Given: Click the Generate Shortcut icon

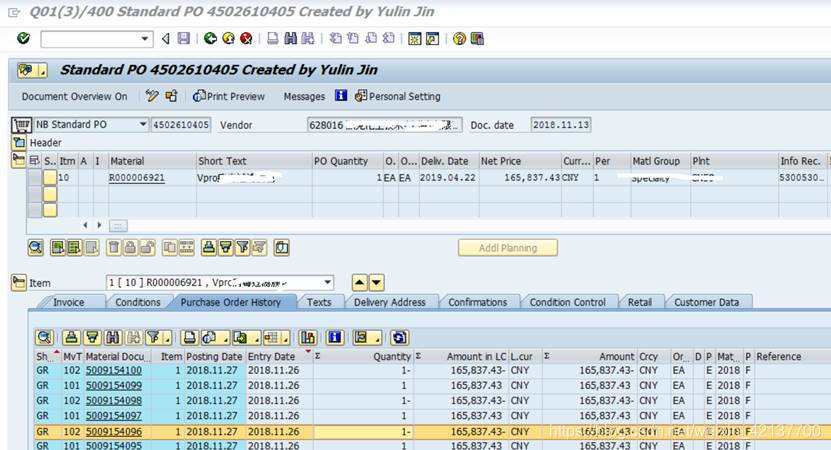Looking at the screenshot, I should 432,39.
